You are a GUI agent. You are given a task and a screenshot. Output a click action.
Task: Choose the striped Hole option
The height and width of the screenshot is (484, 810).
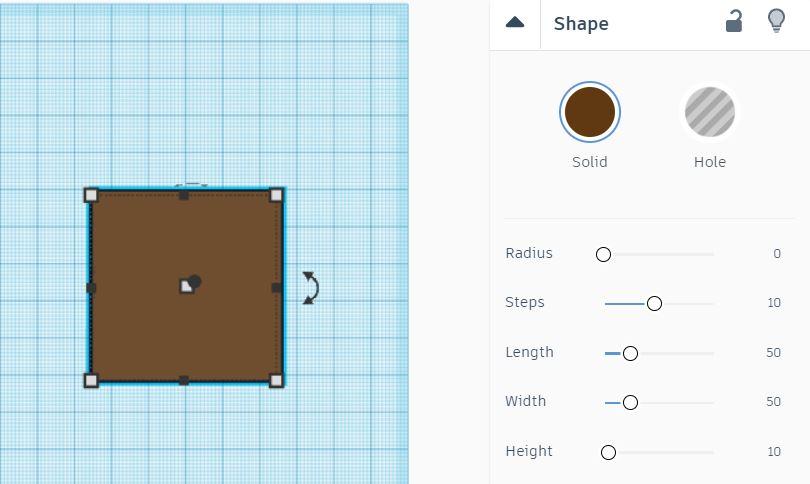tap(710, 112)
